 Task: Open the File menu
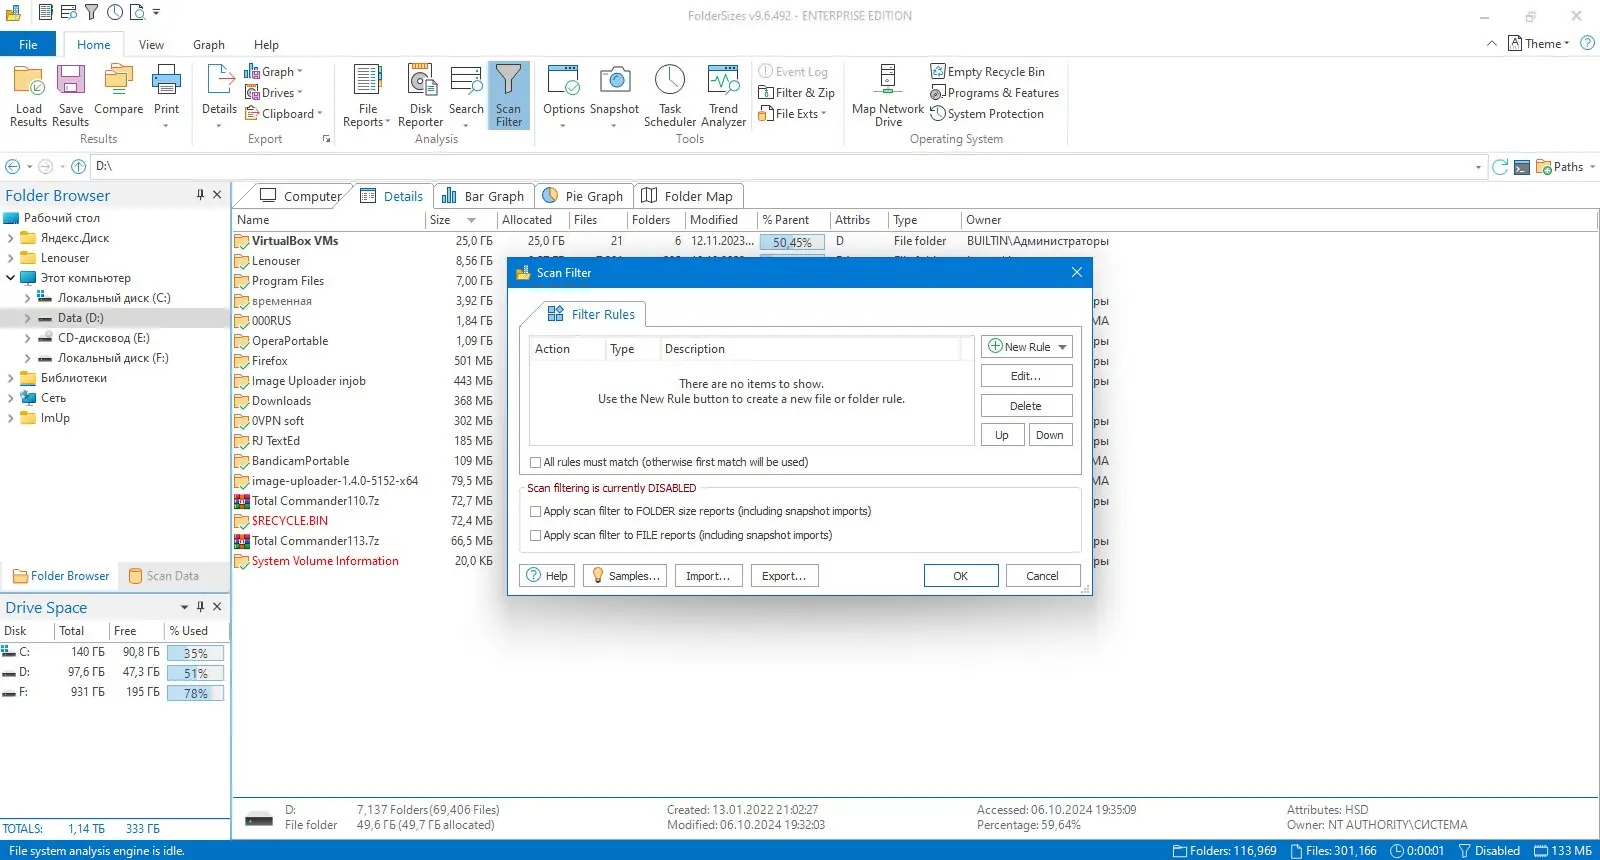point(28,44)
